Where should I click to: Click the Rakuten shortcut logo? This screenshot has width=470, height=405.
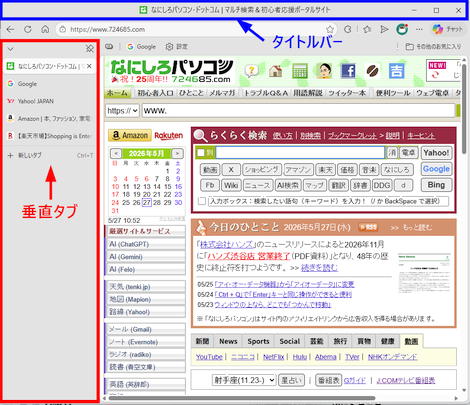(168, 135)
